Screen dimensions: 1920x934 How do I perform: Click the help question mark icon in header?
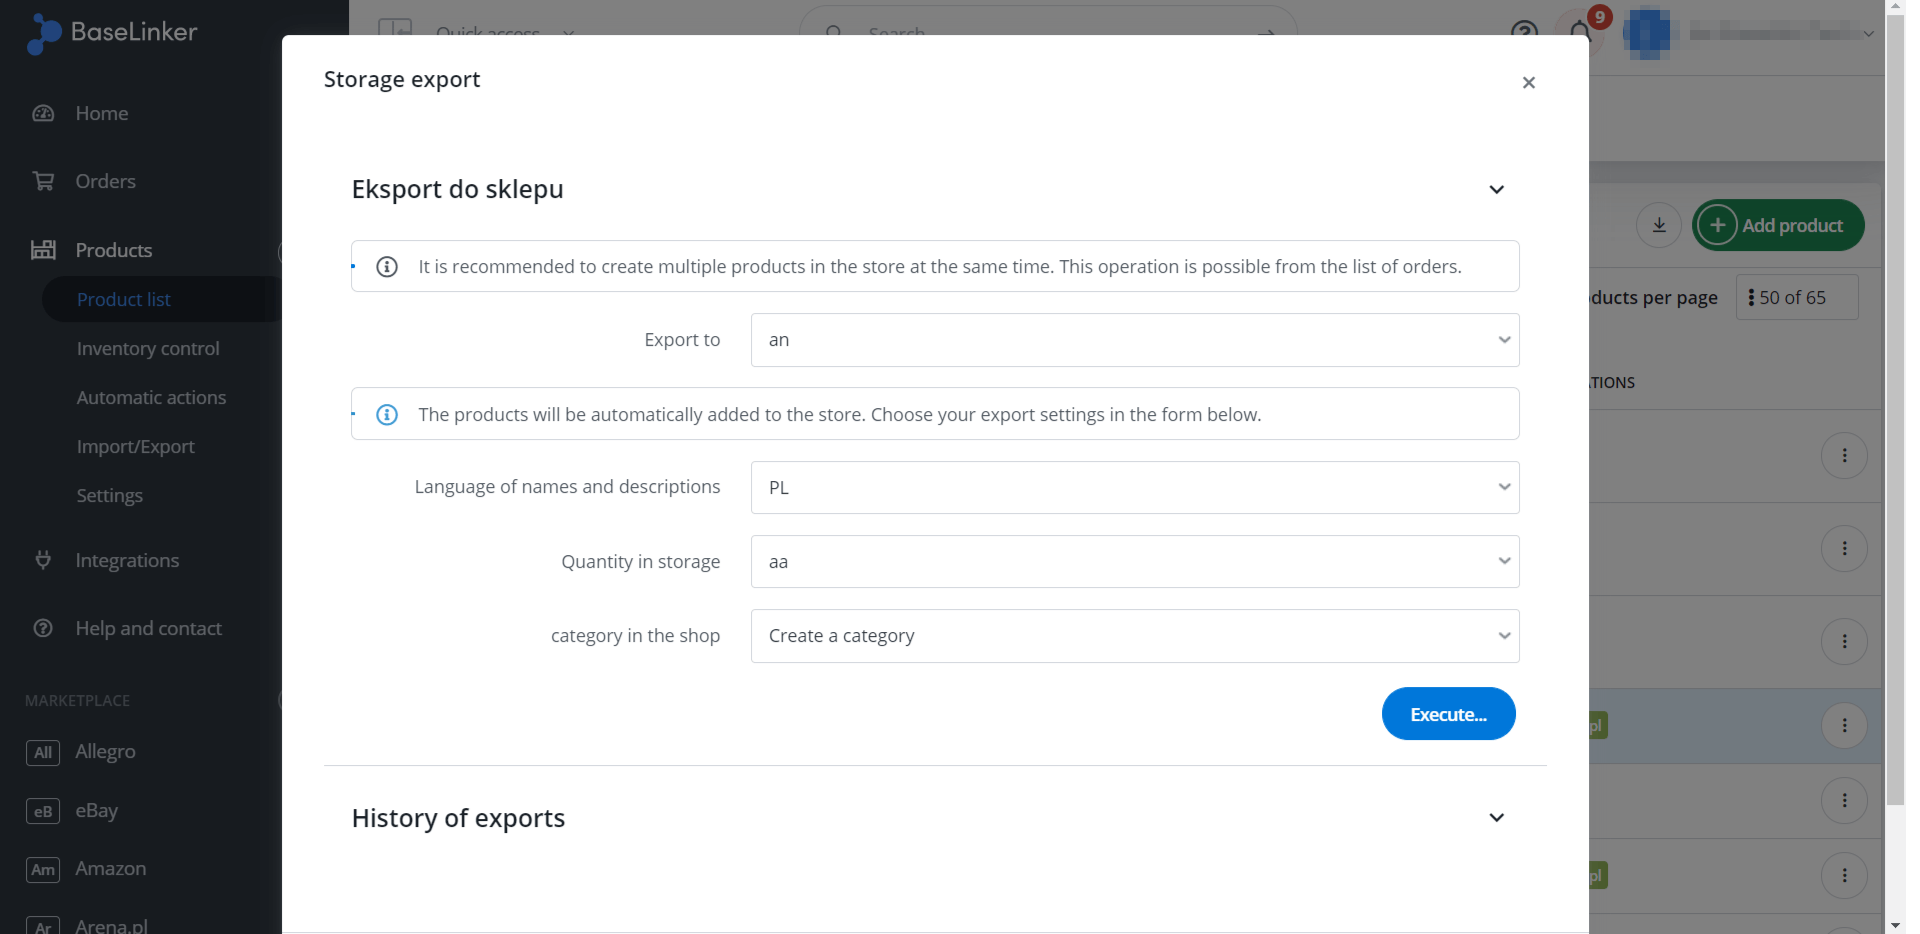click(x=1524, y=30)
